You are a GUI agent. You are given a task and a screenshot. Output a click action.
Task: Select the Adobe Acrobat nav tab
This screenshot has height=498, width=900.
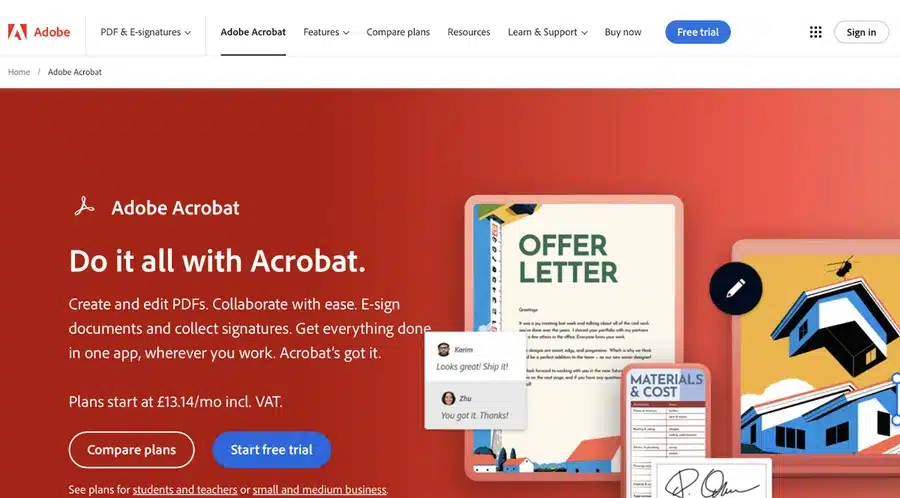(x=253, y=32)
